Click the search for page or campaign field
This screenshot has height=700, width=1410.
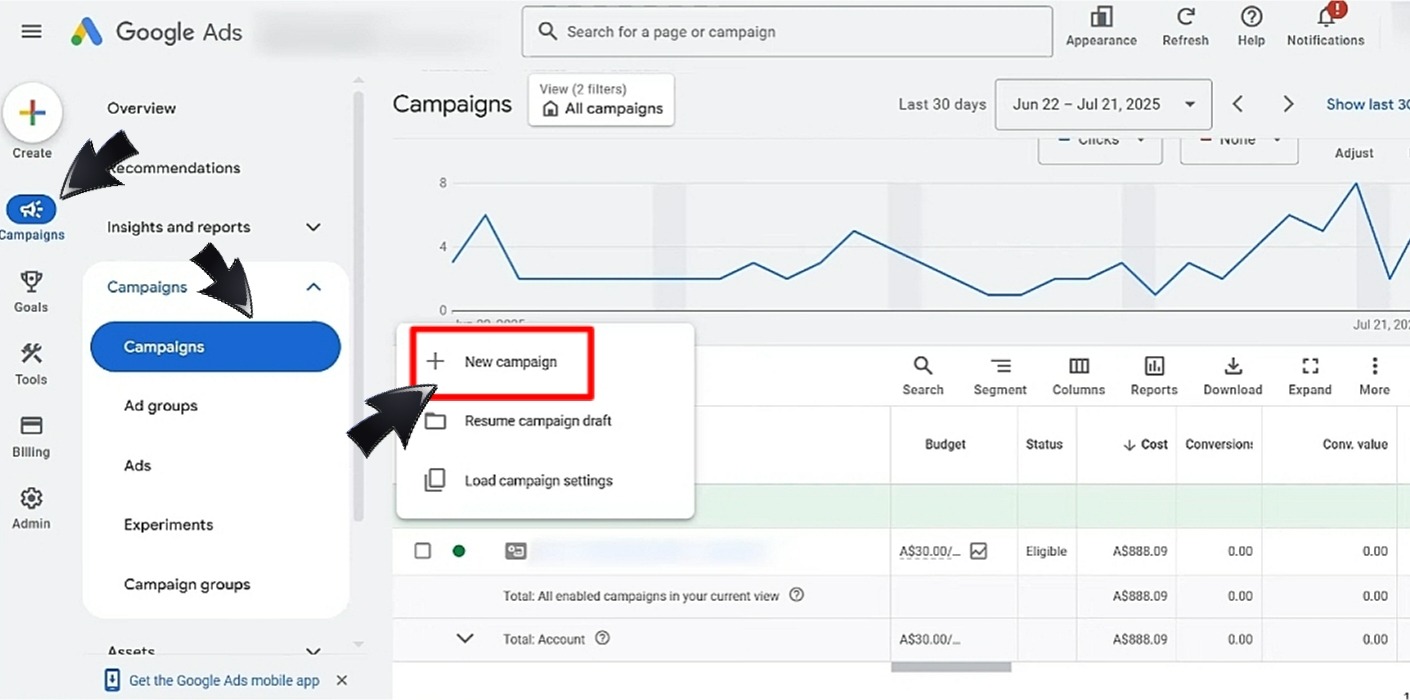pos(786,32)
